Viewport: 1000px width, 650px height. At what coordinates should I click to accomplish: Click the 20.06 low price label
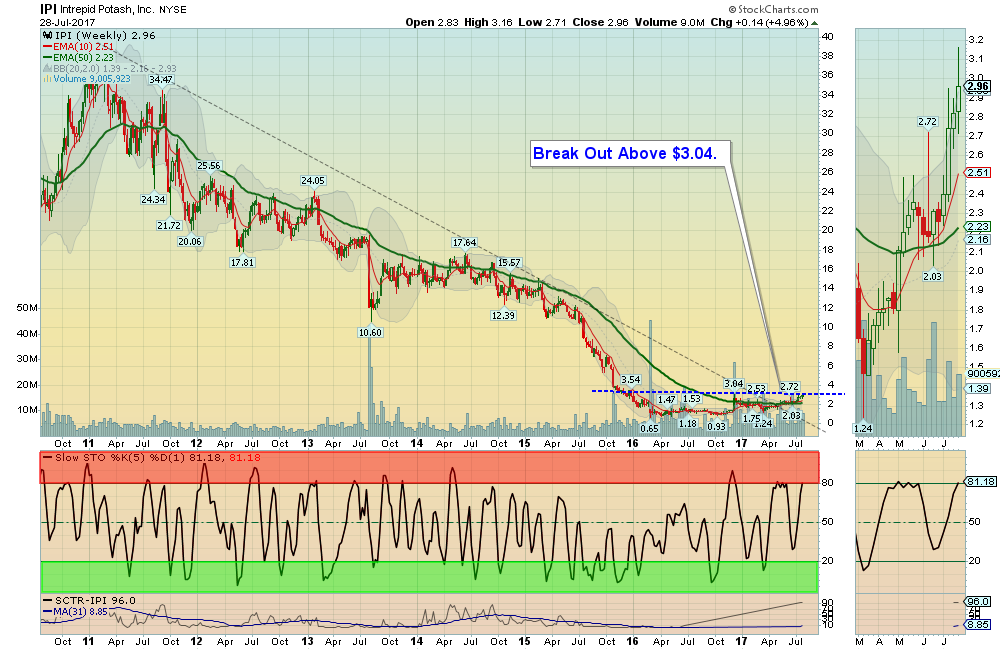tap(190, 242)
